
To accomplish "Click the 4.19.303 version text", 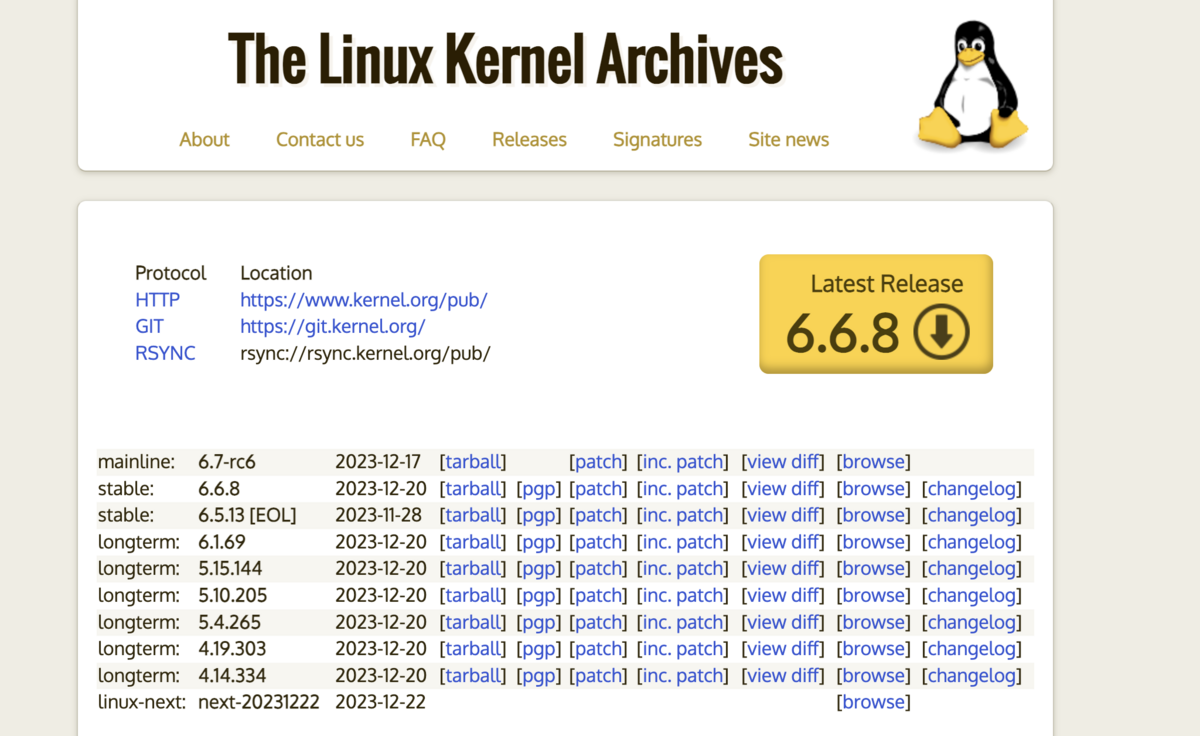I will pyautogui.click(x=232, y=648).
